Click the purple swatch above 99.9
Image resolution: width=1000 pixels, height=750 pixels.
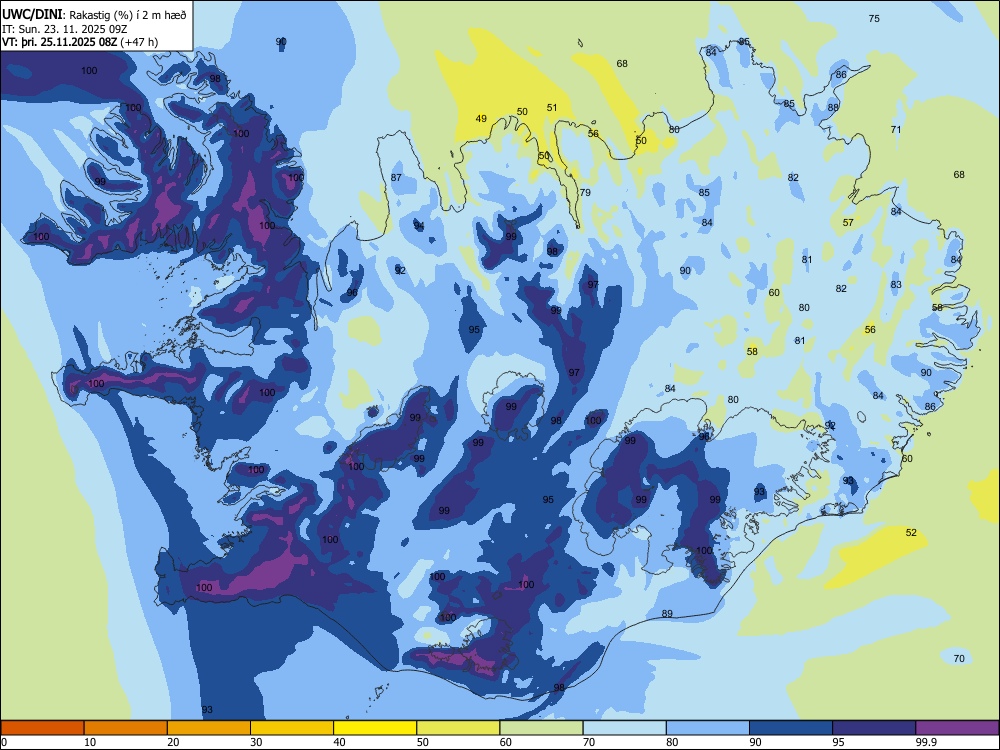point(957,728)
